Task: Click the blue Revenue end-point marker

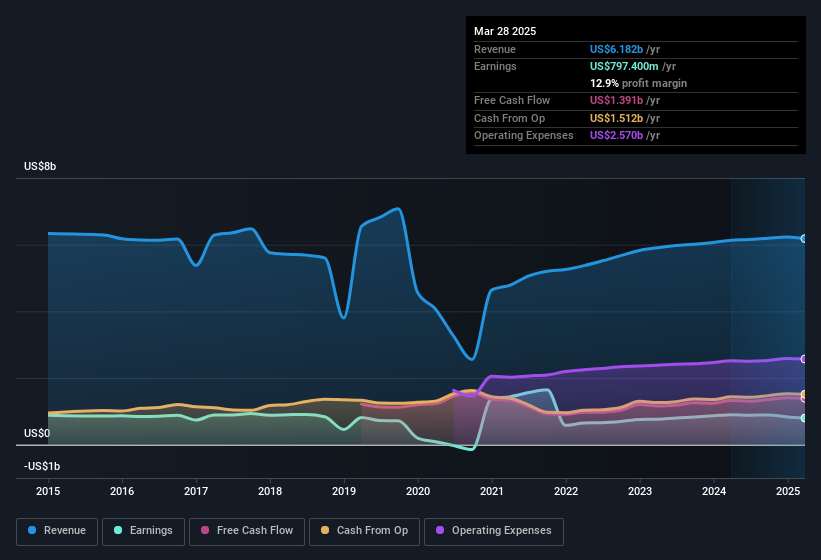Action: click(804, 239)
